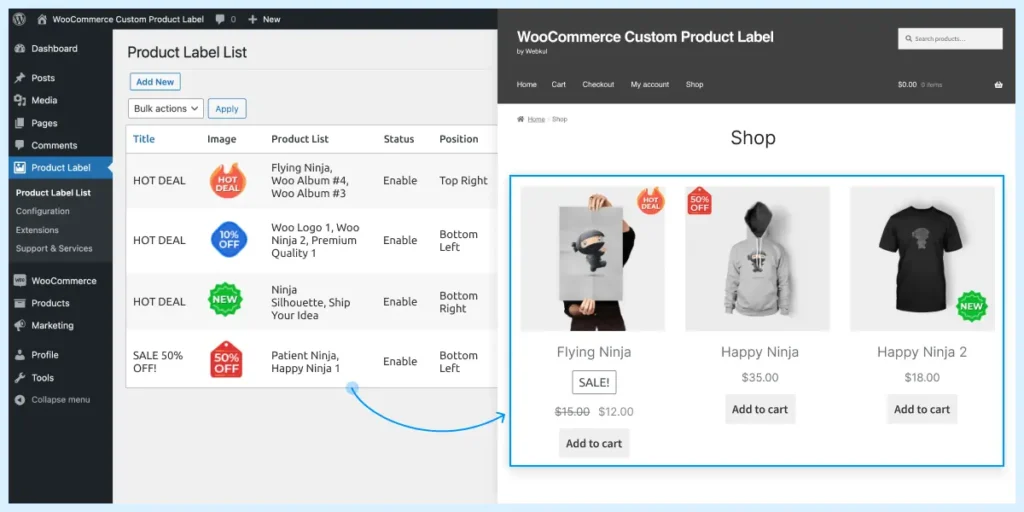Add Happy Ninja to cart

[760, 409]
